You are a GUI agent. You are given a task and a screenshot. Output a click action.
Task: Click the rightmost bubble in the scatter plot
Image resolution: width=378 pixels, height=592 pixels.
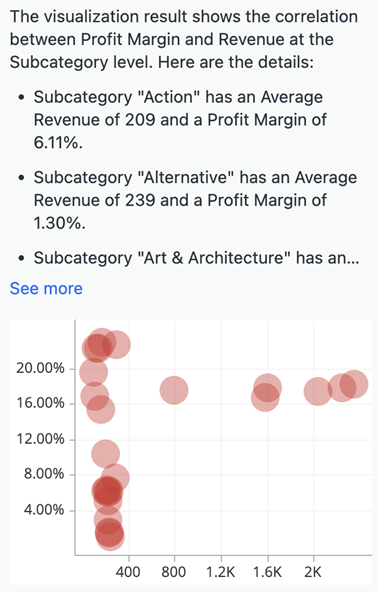tap(354, 384)
